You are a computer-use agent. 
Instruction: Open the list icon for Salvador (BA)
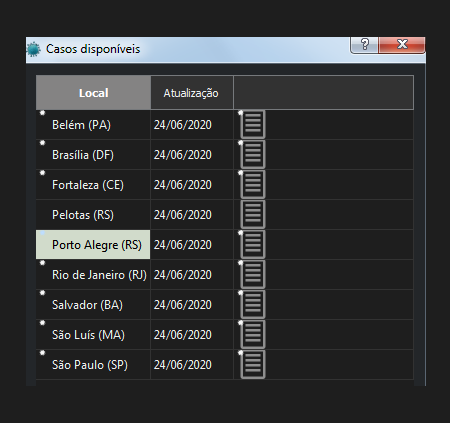click(253, 304)
